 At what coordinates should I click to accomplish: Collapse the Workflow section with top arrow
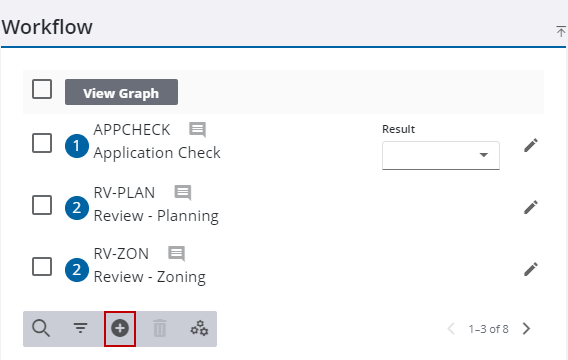[x=561, y=31]
